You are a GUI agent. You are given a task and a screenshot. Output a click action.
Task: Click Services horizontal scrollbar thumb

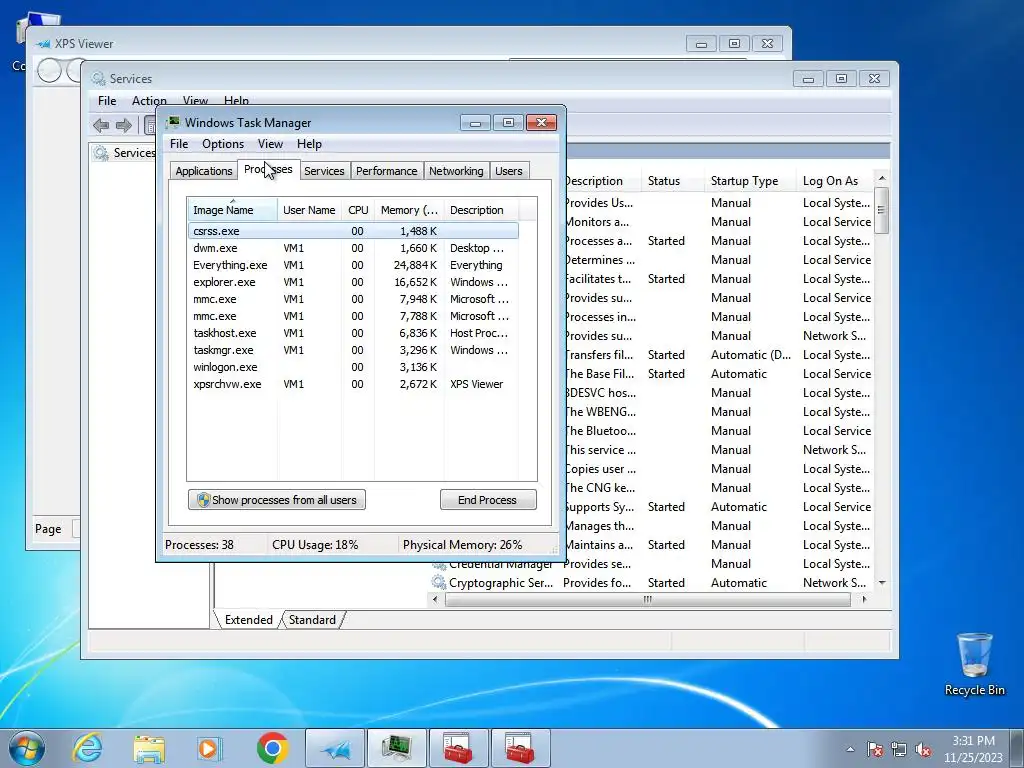click(647, 600)
